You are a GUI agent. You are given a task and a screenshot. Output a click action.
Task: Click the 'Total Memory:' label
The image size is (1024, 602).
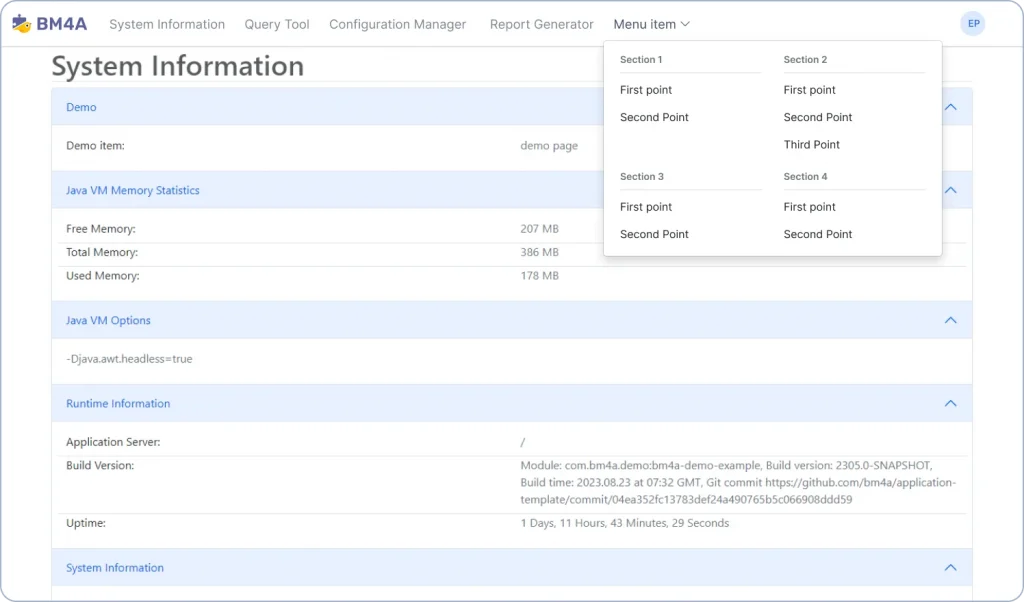(102, 252)
